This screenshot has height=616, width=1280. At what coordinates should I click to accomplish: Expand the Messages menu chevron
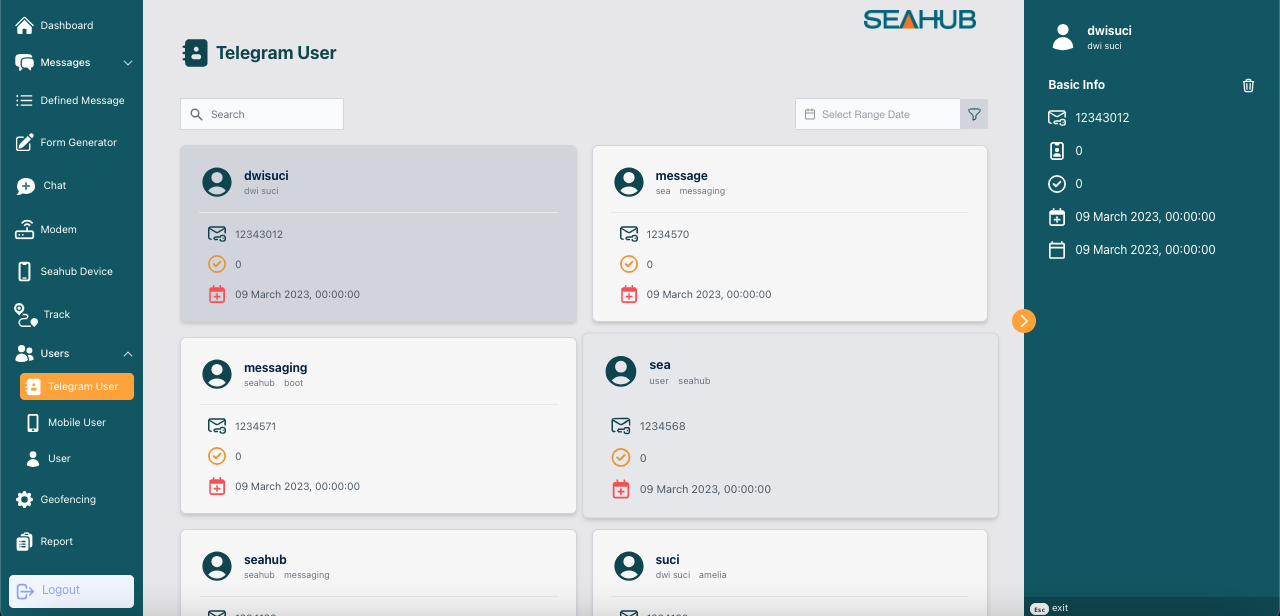(128, 63)
